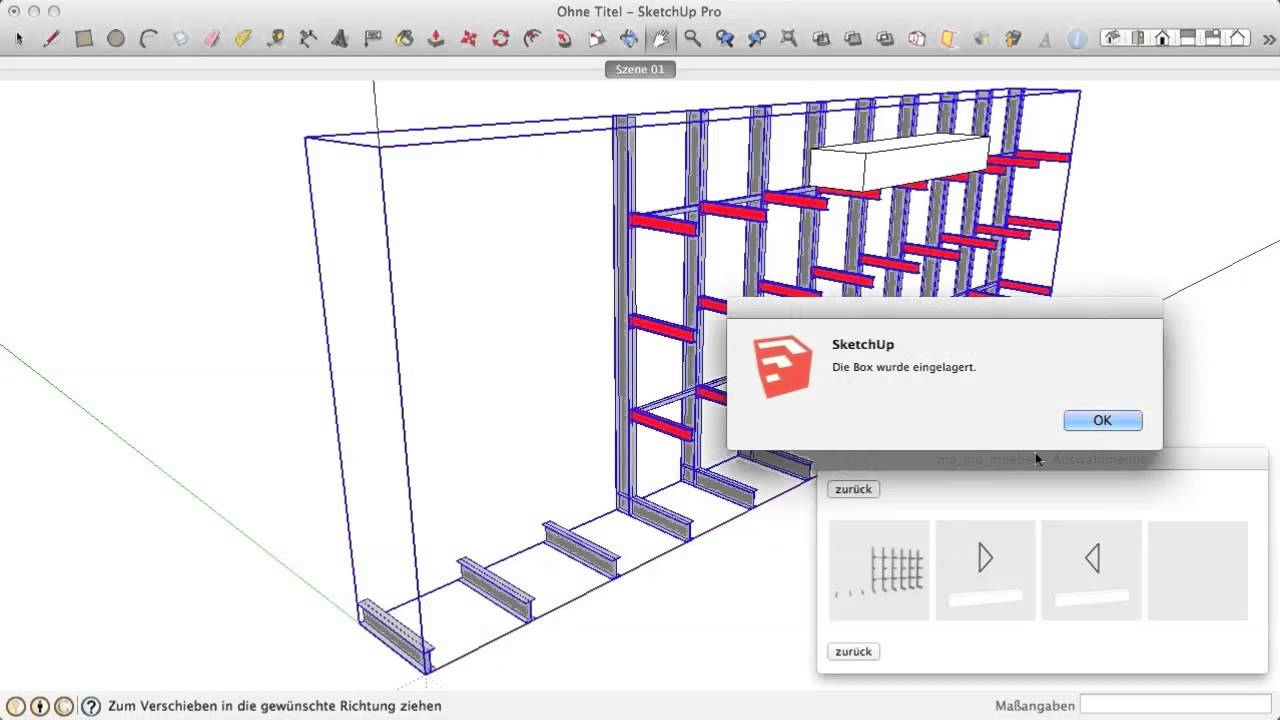Select the Zoom magnifier tool
The image size is (1280, 720).
click(692, 39)
